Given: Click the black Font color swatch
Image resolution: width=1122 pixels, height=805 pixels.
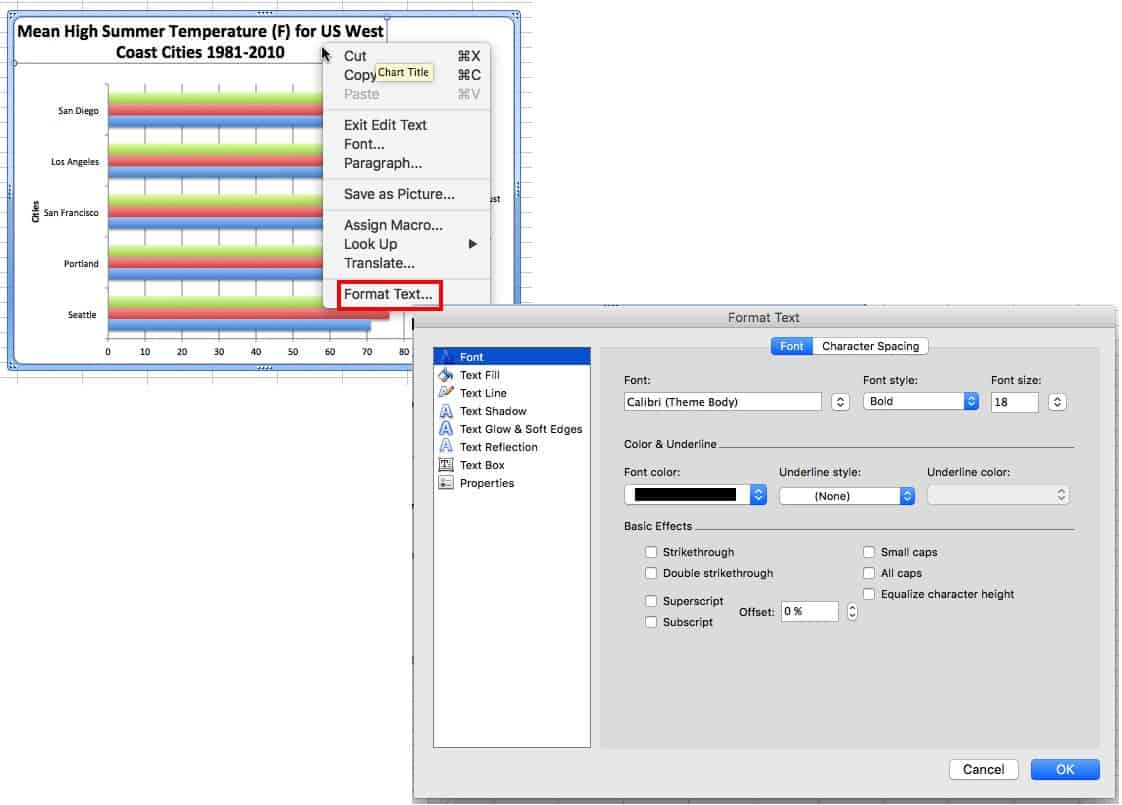Looking at the screenshot, I should click(686, 494).
